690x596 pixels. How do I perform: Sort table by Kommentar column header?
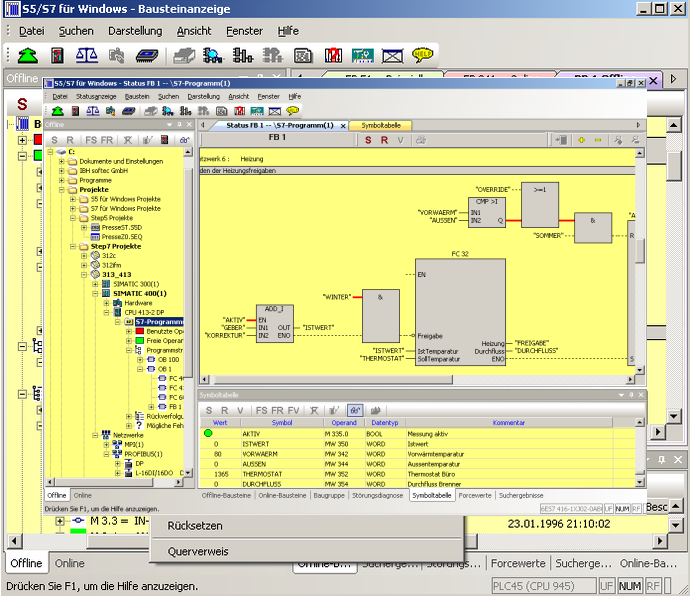tap(509, 423)
